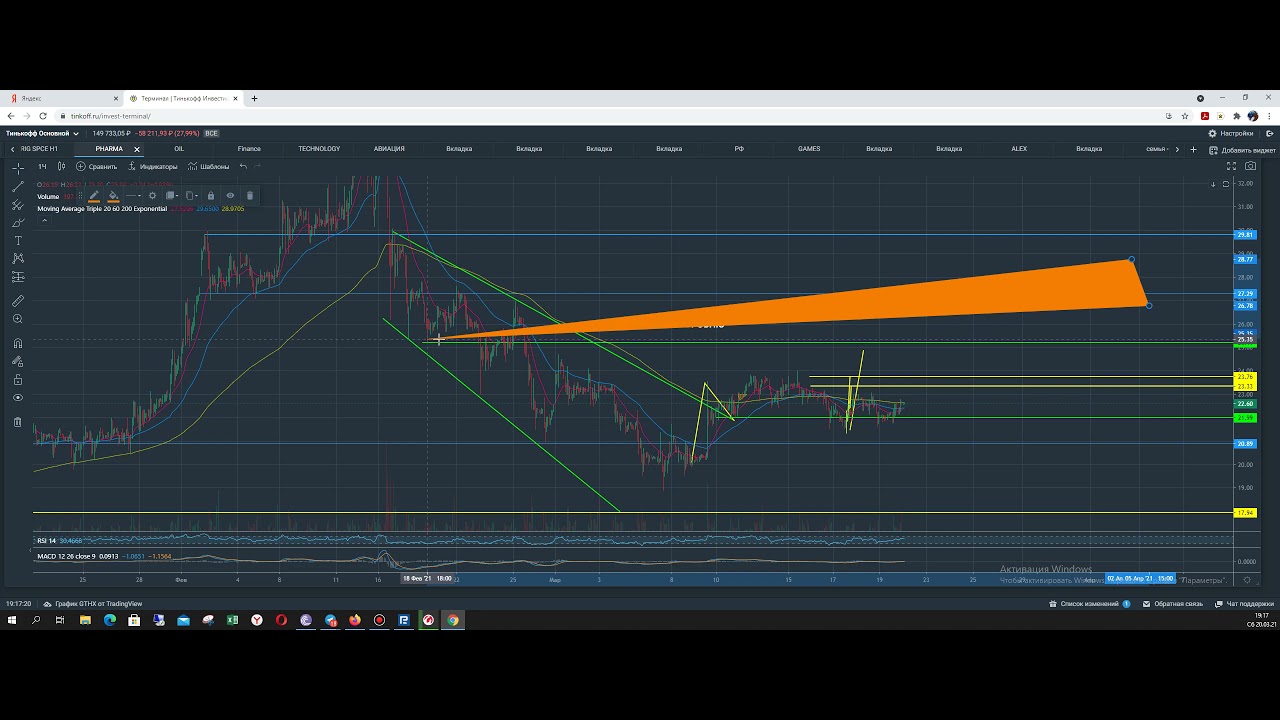Open a new browser tab
The height and width of the screenshot is (720, 1280).
(x=254, y=99)
